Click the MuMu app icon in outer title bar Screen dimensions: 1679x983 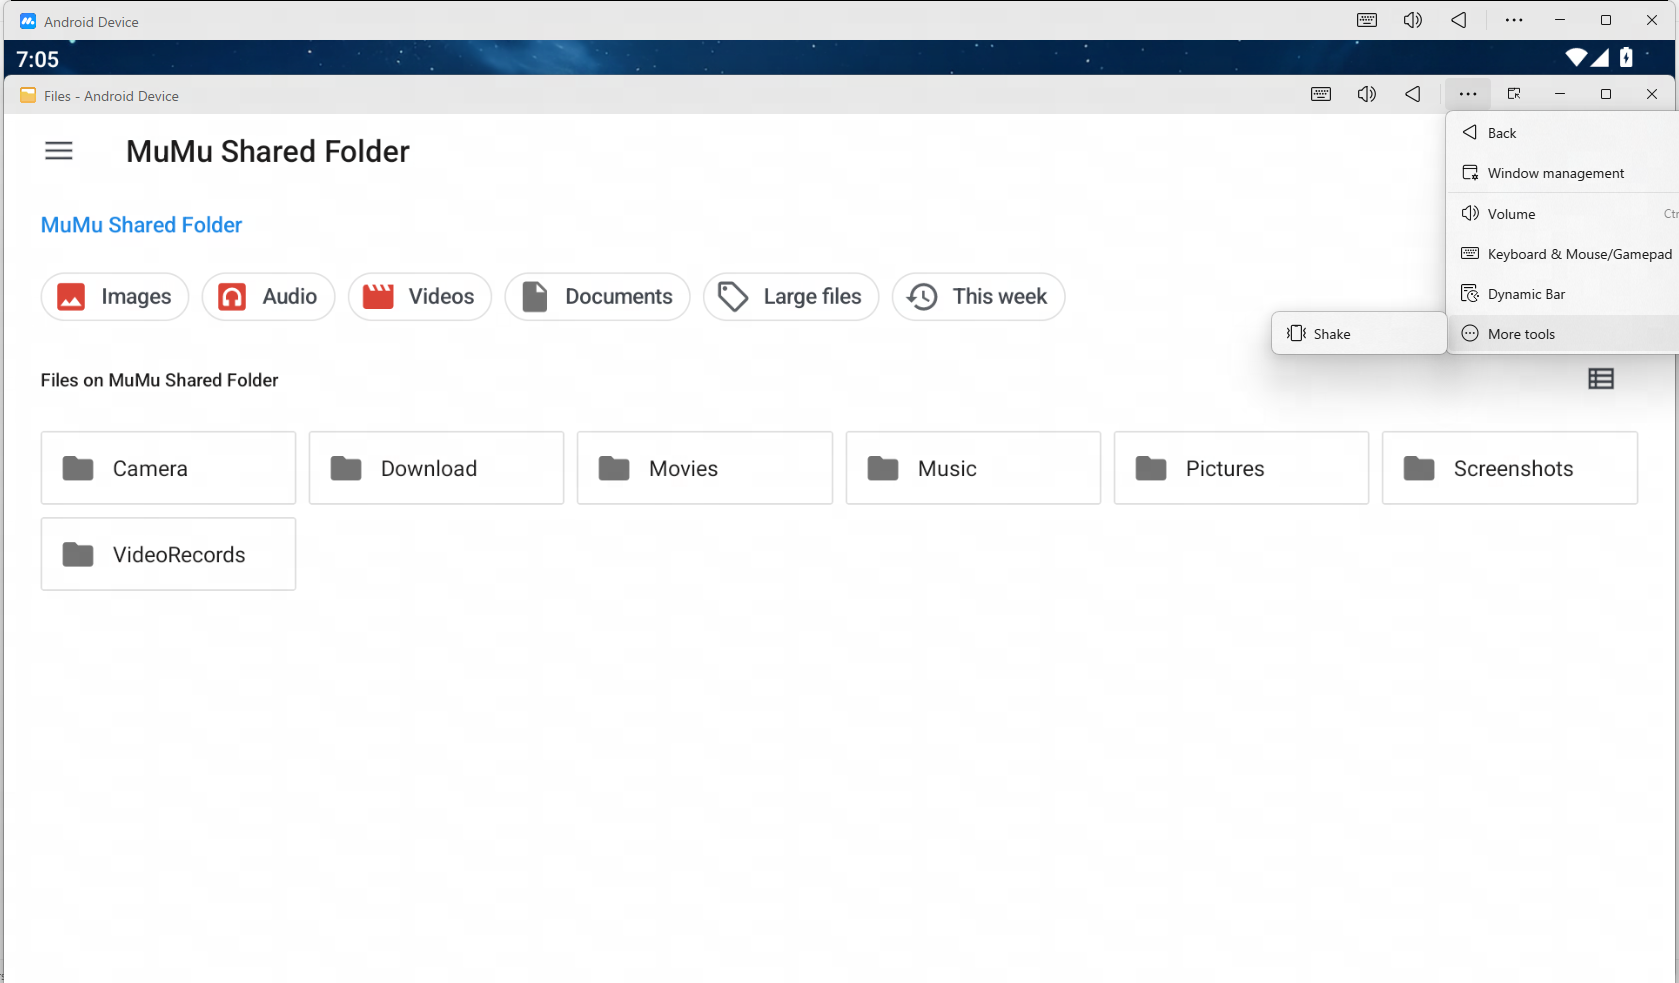point(28,21)
